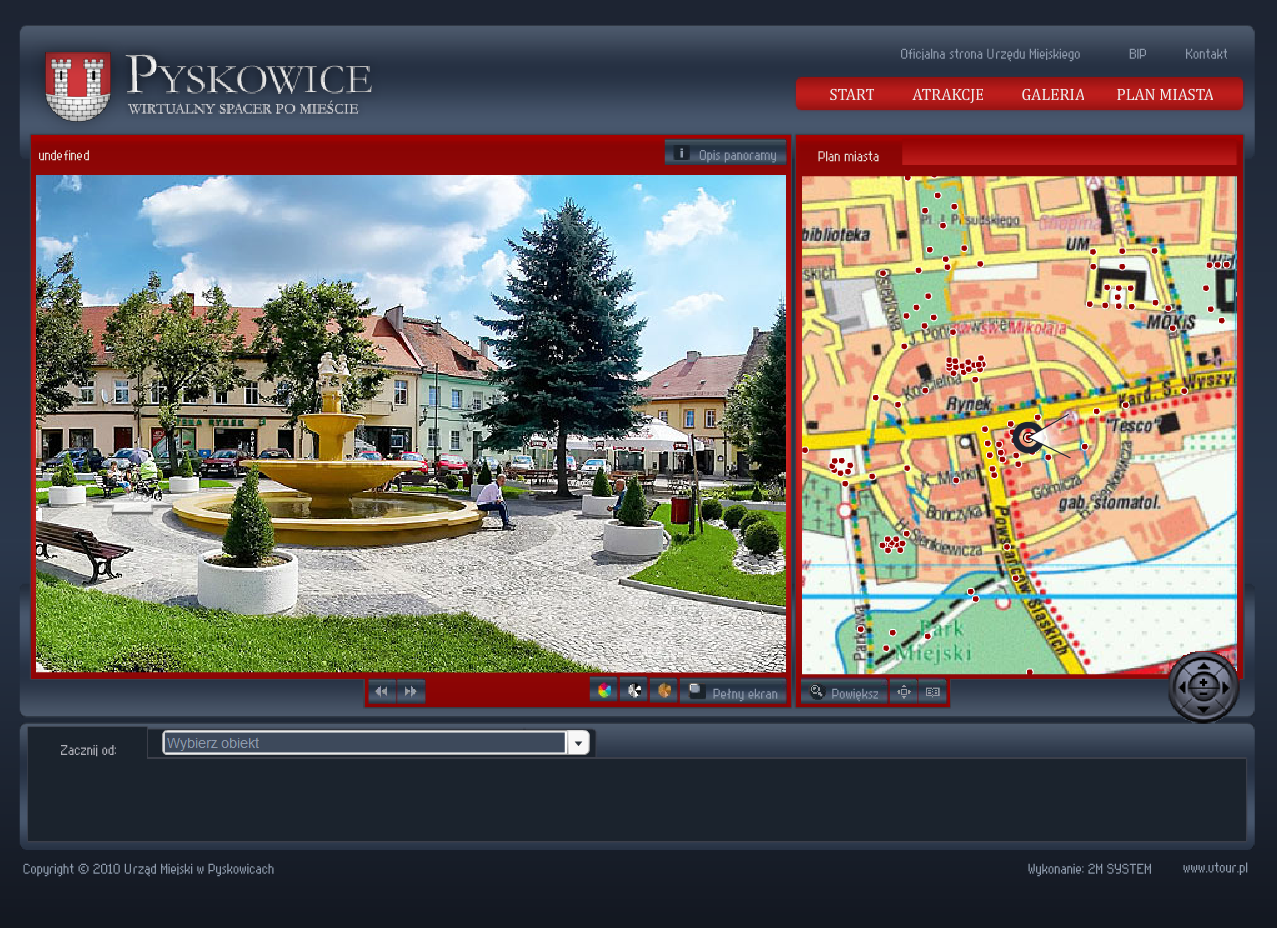This screenshot has width=1277, height=928.
Task: Switch to the GALERIA section
Action: [x=1052, y=94]
